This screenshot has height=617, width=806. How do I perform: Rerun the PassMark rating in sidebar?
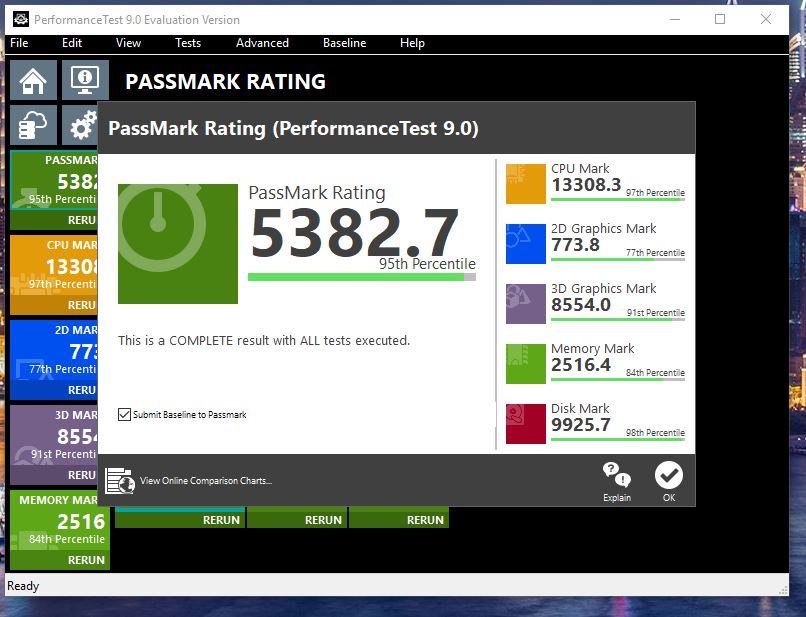tap(54, 220)
